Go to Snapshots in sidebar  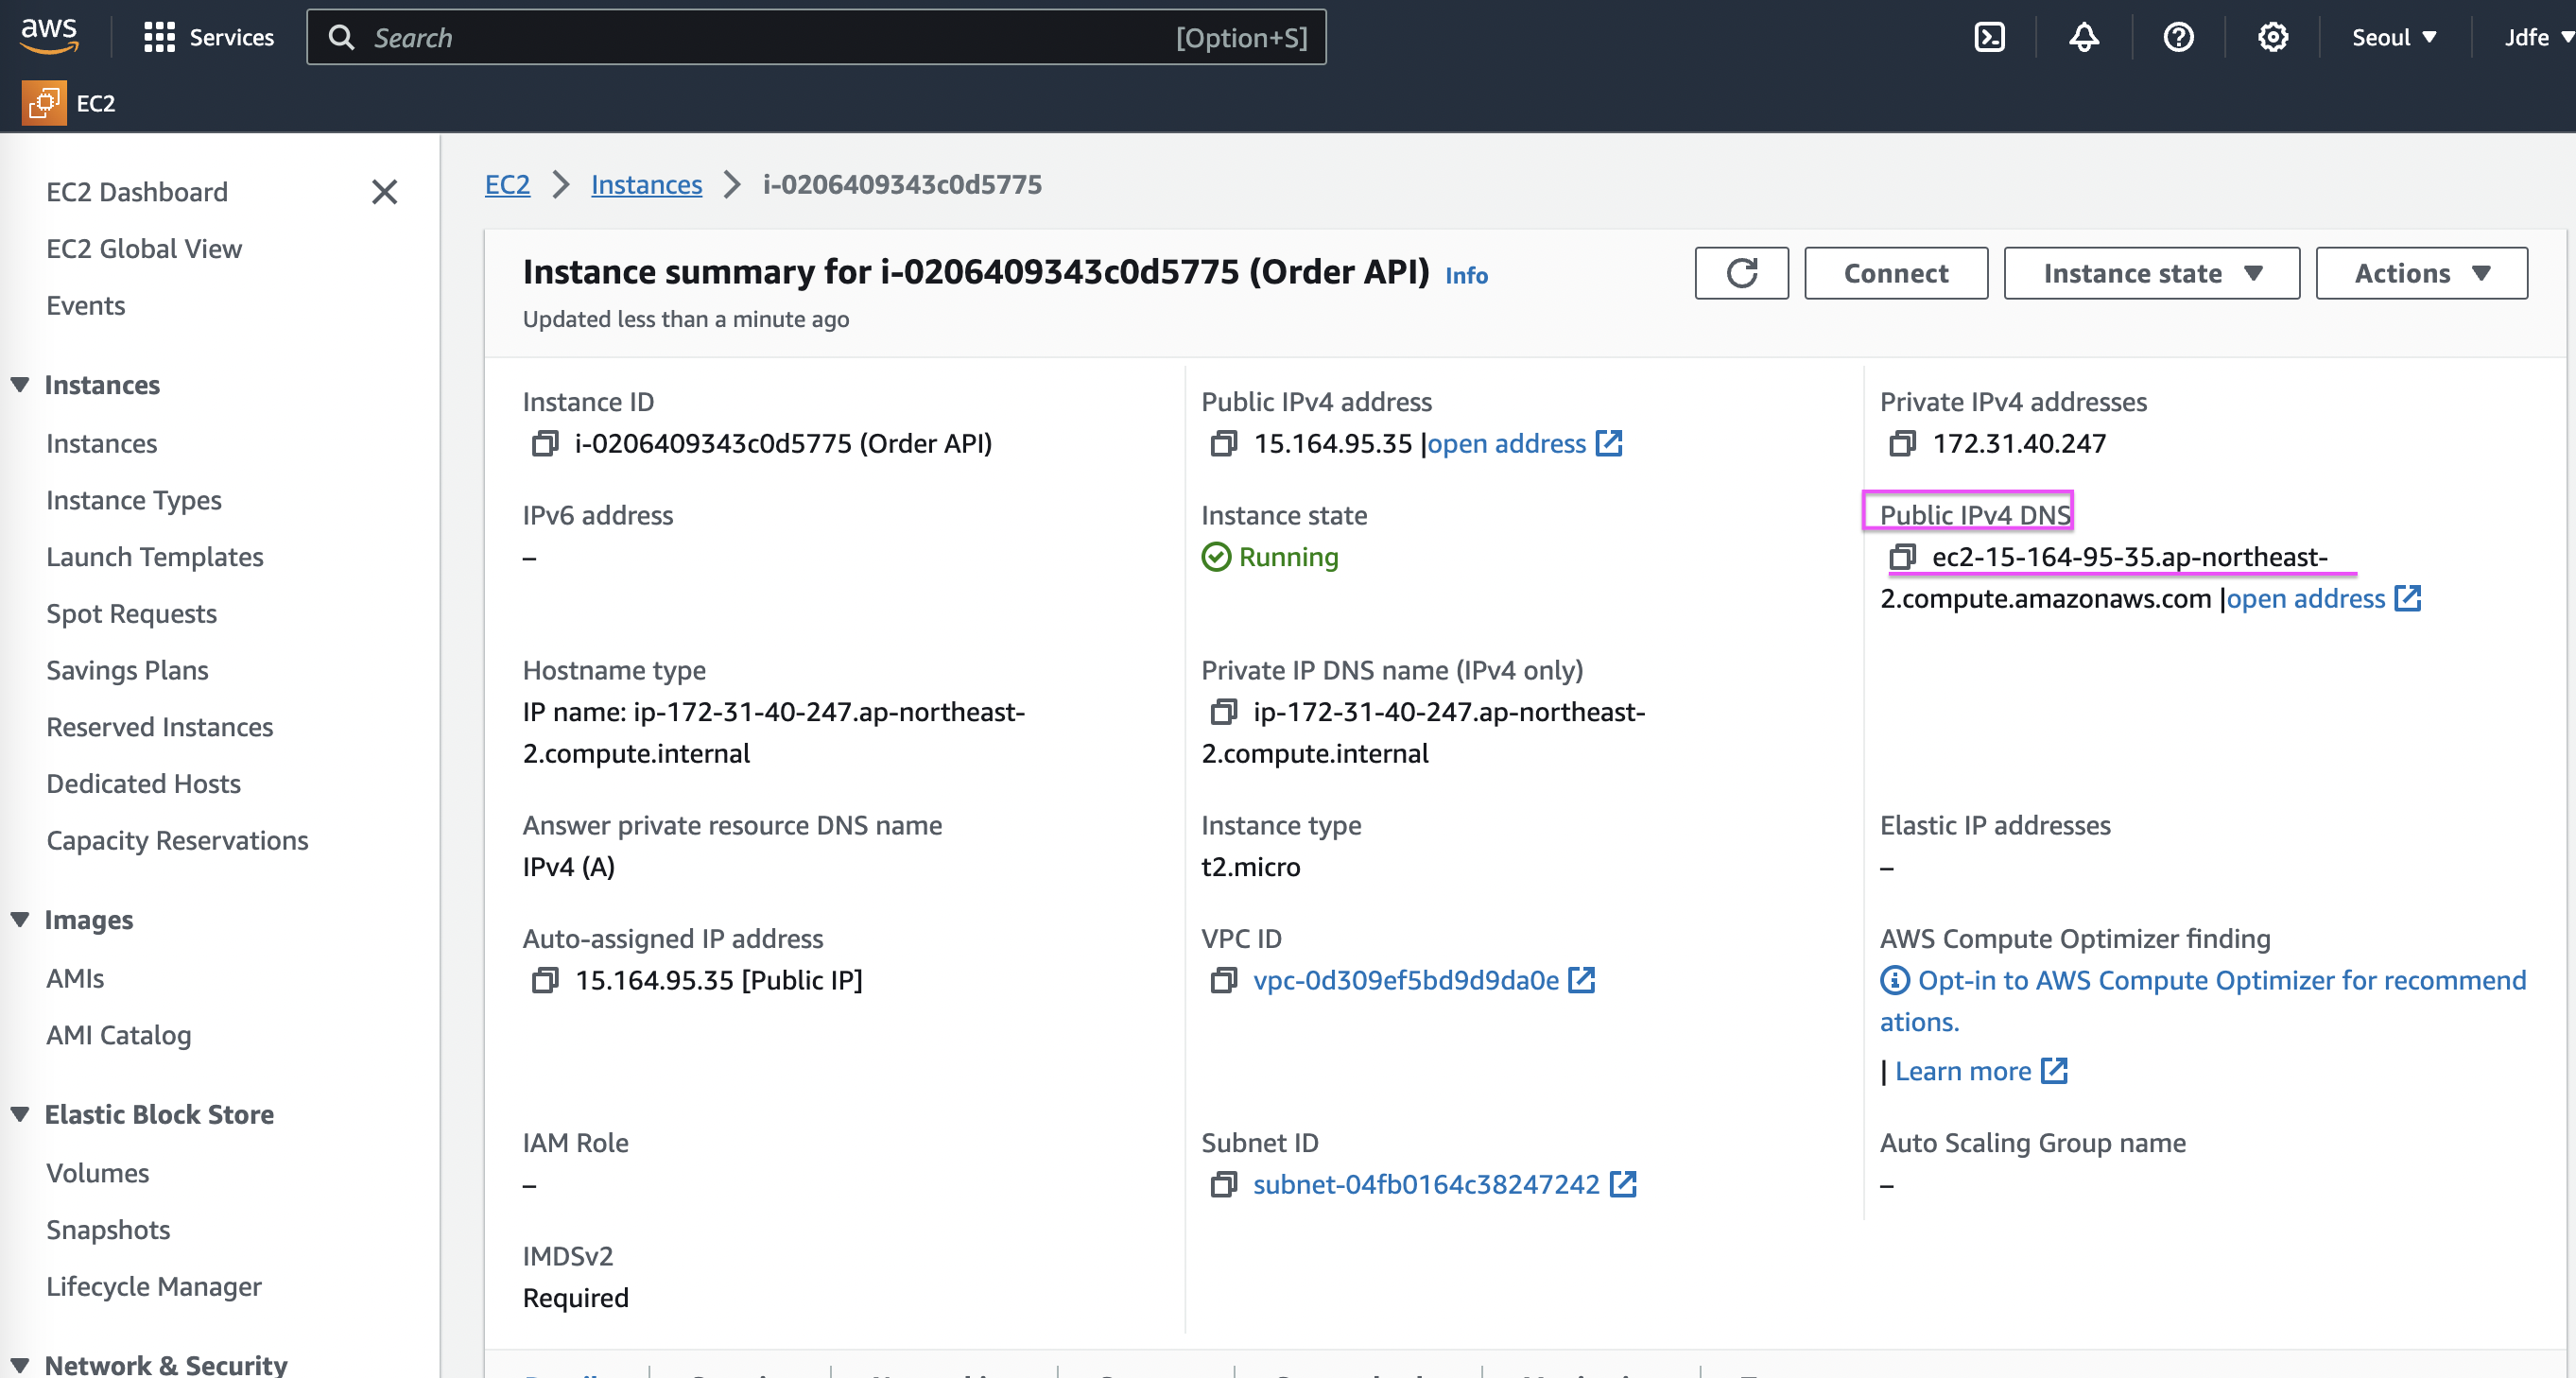point(108,1230)
